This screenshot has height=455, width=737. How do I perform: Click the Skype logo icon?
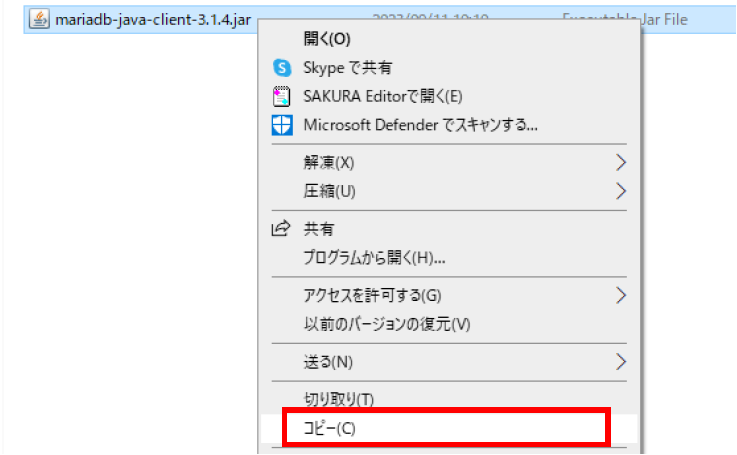[x=281, y=68]
